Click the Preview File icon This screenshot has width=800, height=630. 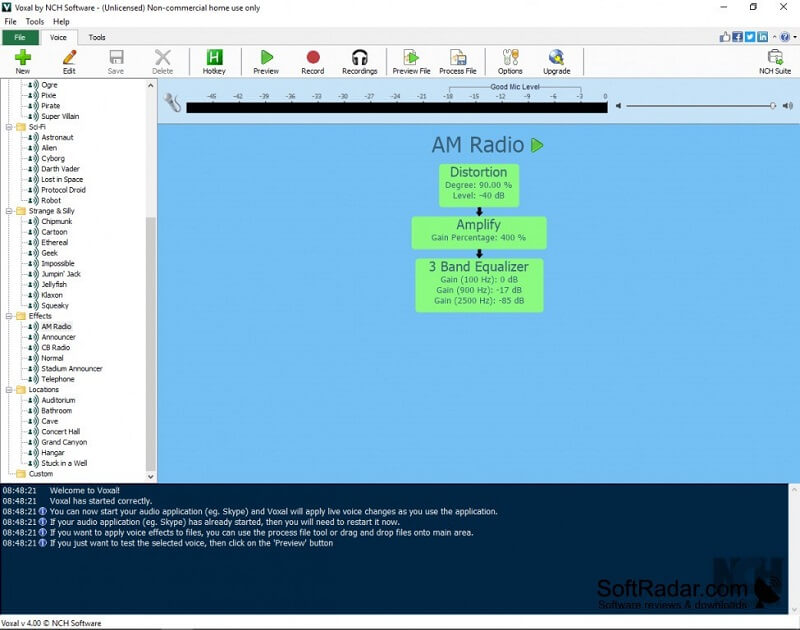coord(411,58)
